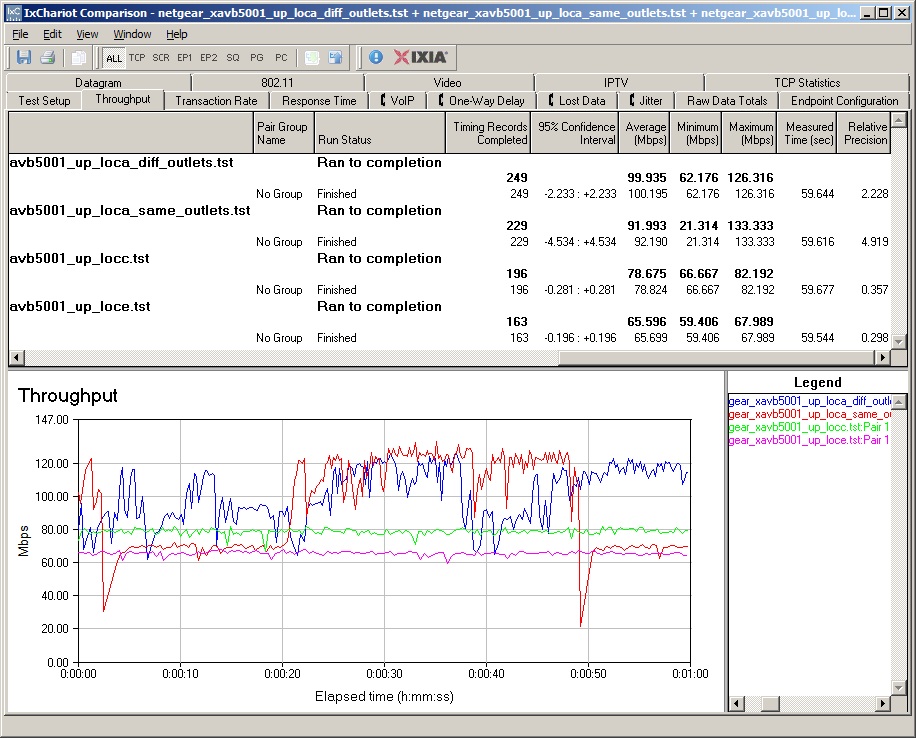Select the TCP filter toolbar button
Screen dimensions: 916x738
(x=137, y=58)
